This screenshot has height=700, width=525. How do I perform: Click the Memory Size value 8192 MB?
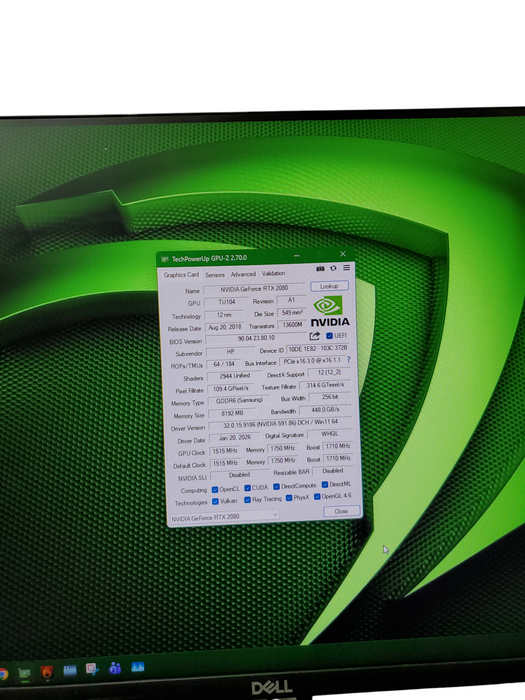point(232,413)
